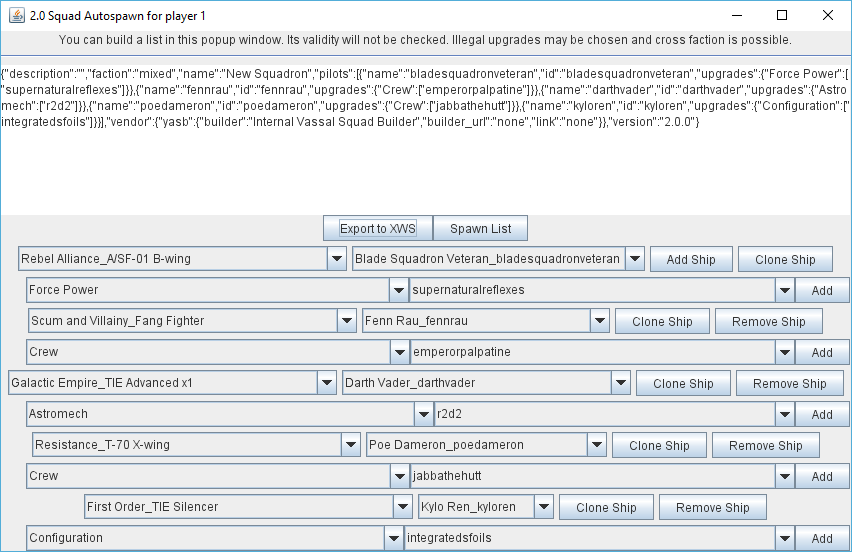Open the Crew type dropdown beside jabbathehutt
852x552 pixels.
[x=217, y=475]
